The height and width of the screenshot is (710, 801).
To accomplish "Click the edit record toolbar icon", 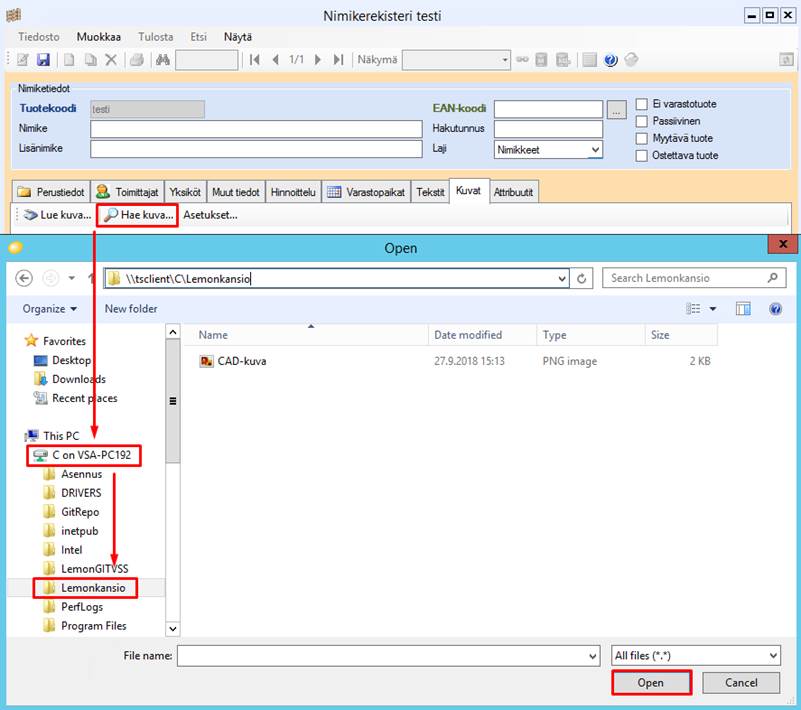I will click(x=22, y=60).
